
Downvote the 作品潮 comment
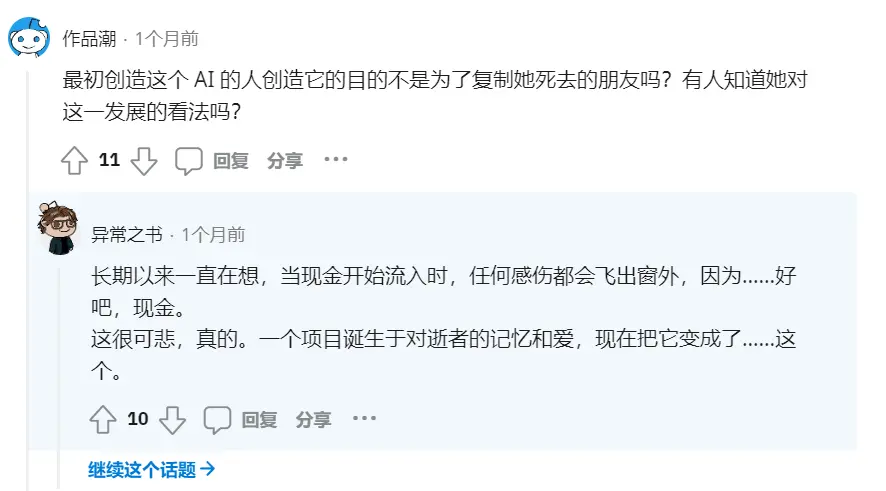[x=144, y=160]
